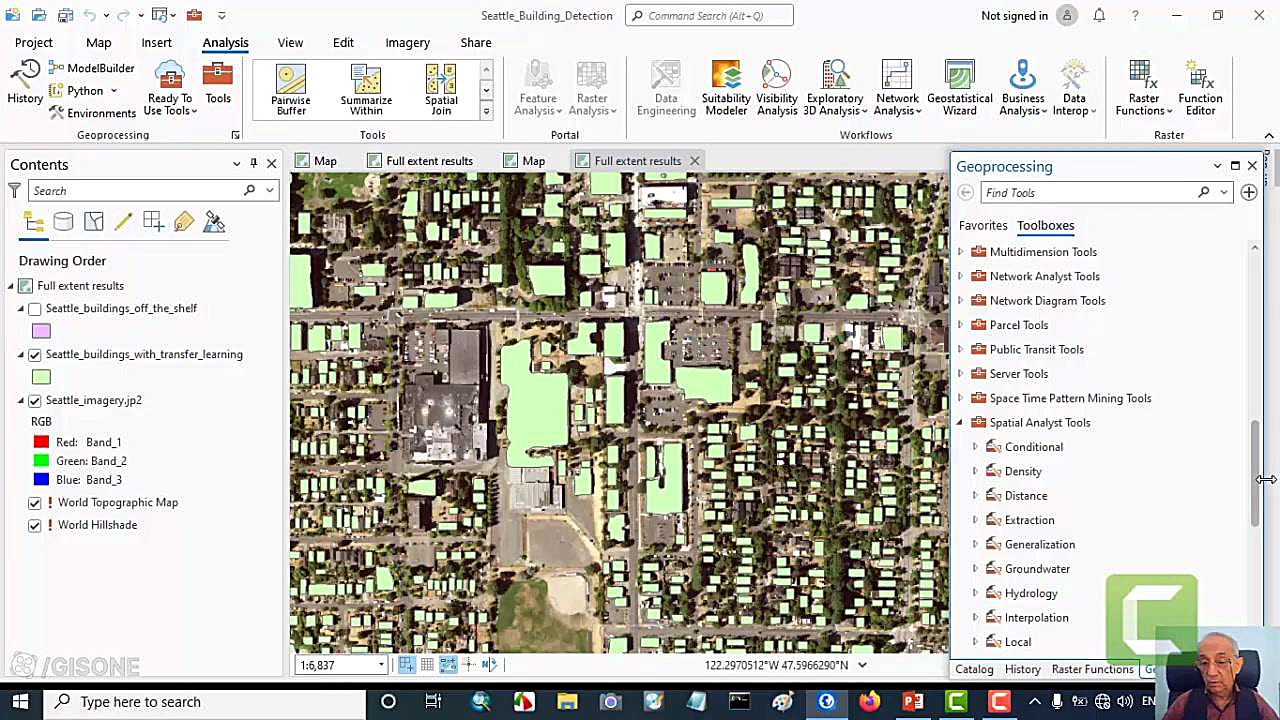This screenshot has height=720, width=1280.
Task: Open PowerPoint from the taskbar
Action: 913,702
